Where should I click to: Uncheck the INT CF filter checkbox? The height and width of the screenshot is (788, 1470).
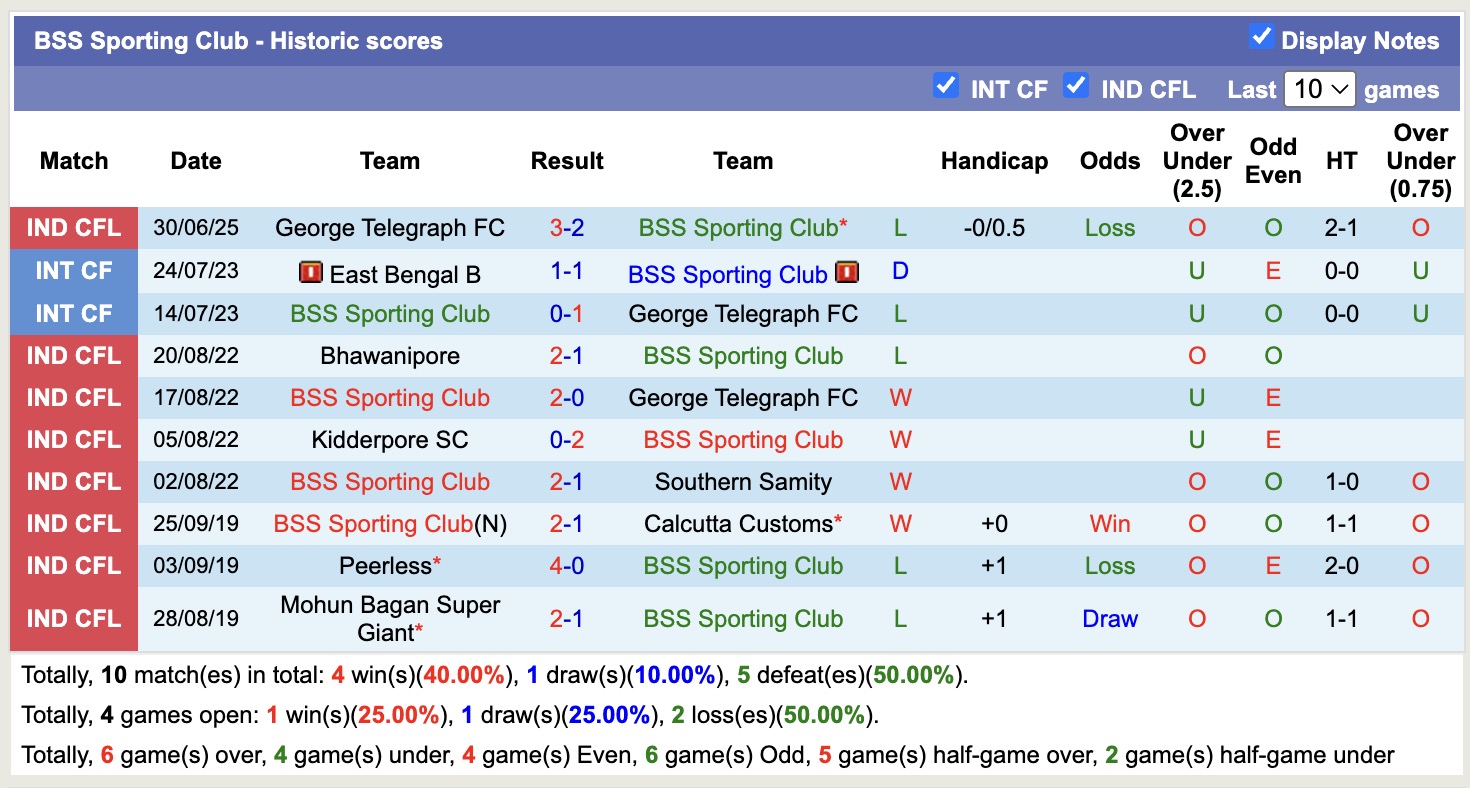tap(945, 86)
